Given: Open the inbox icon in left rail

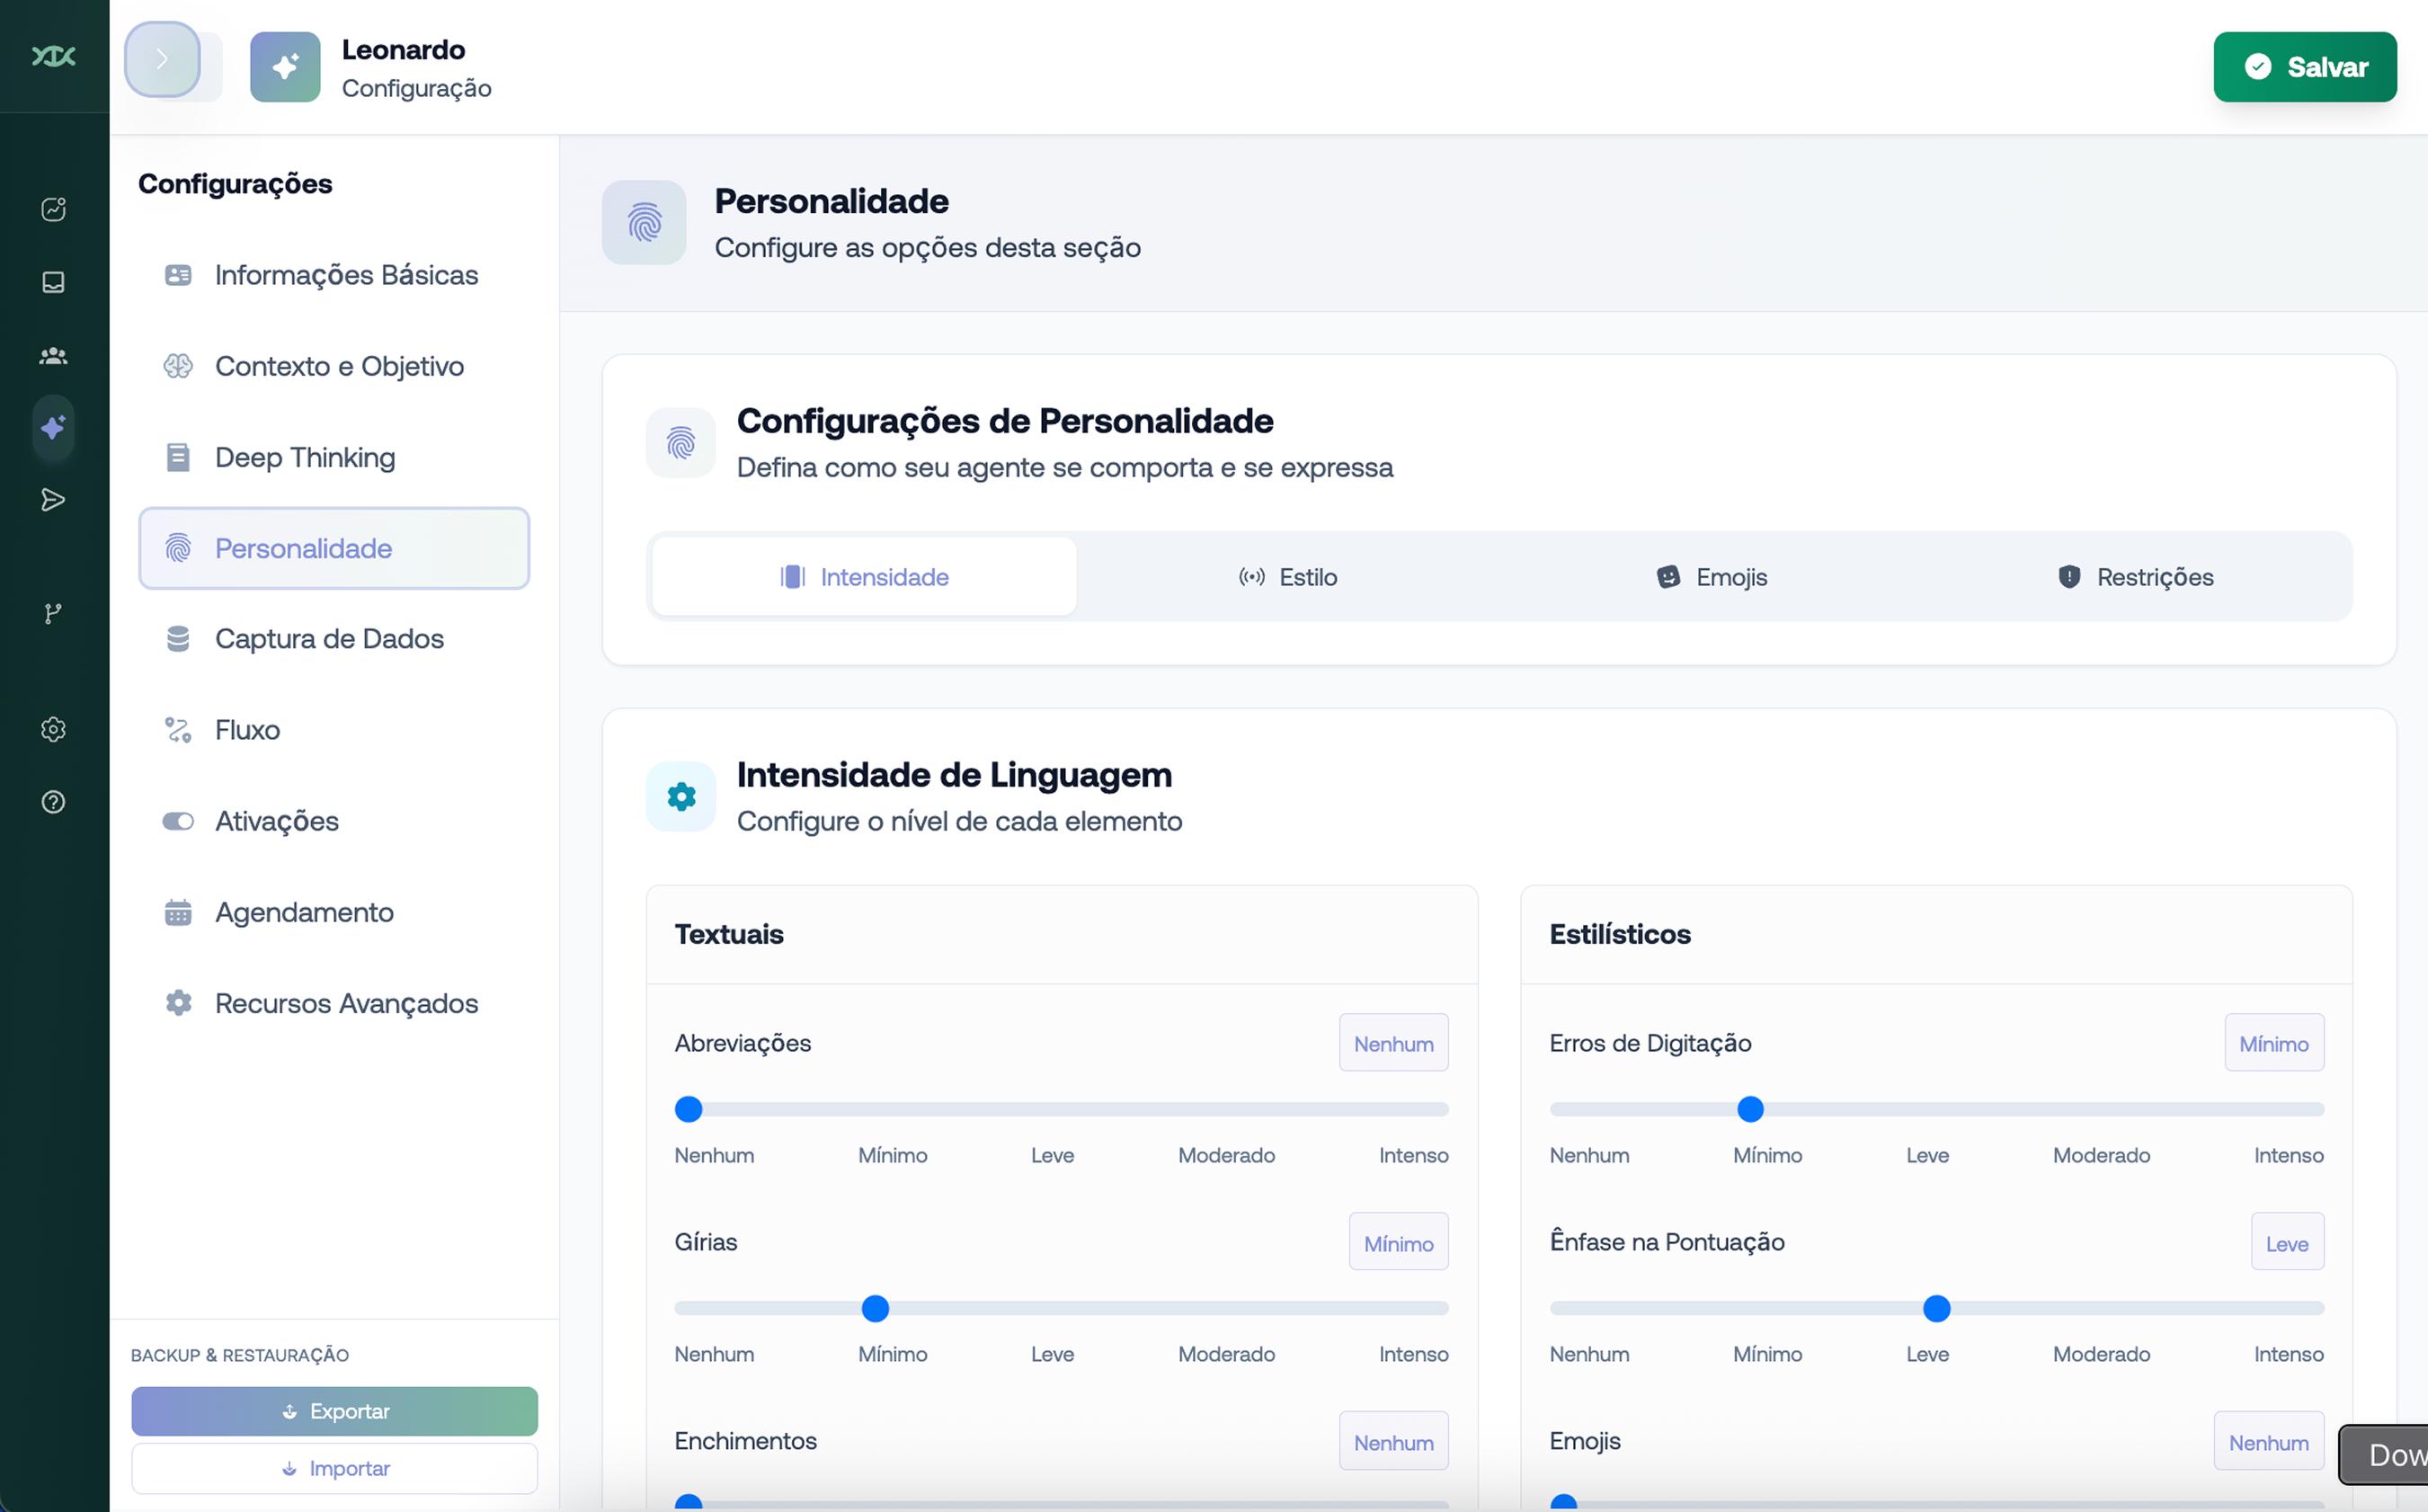Looking at the screenshot, I should pyautogui.click(x=53, y=282).
